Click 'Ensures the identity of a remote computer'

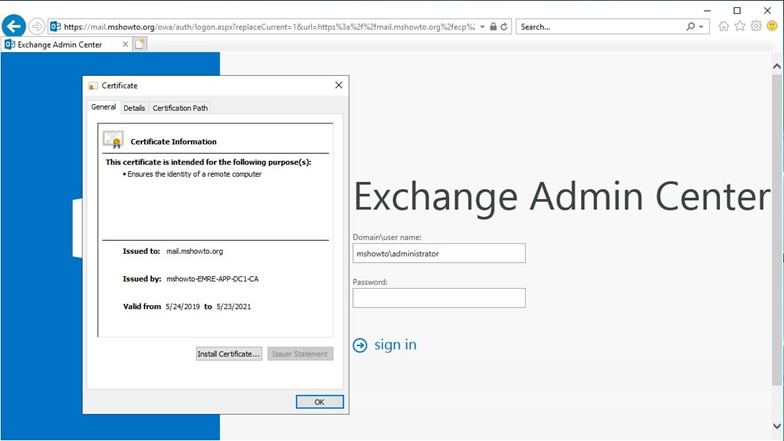point(194,174)
